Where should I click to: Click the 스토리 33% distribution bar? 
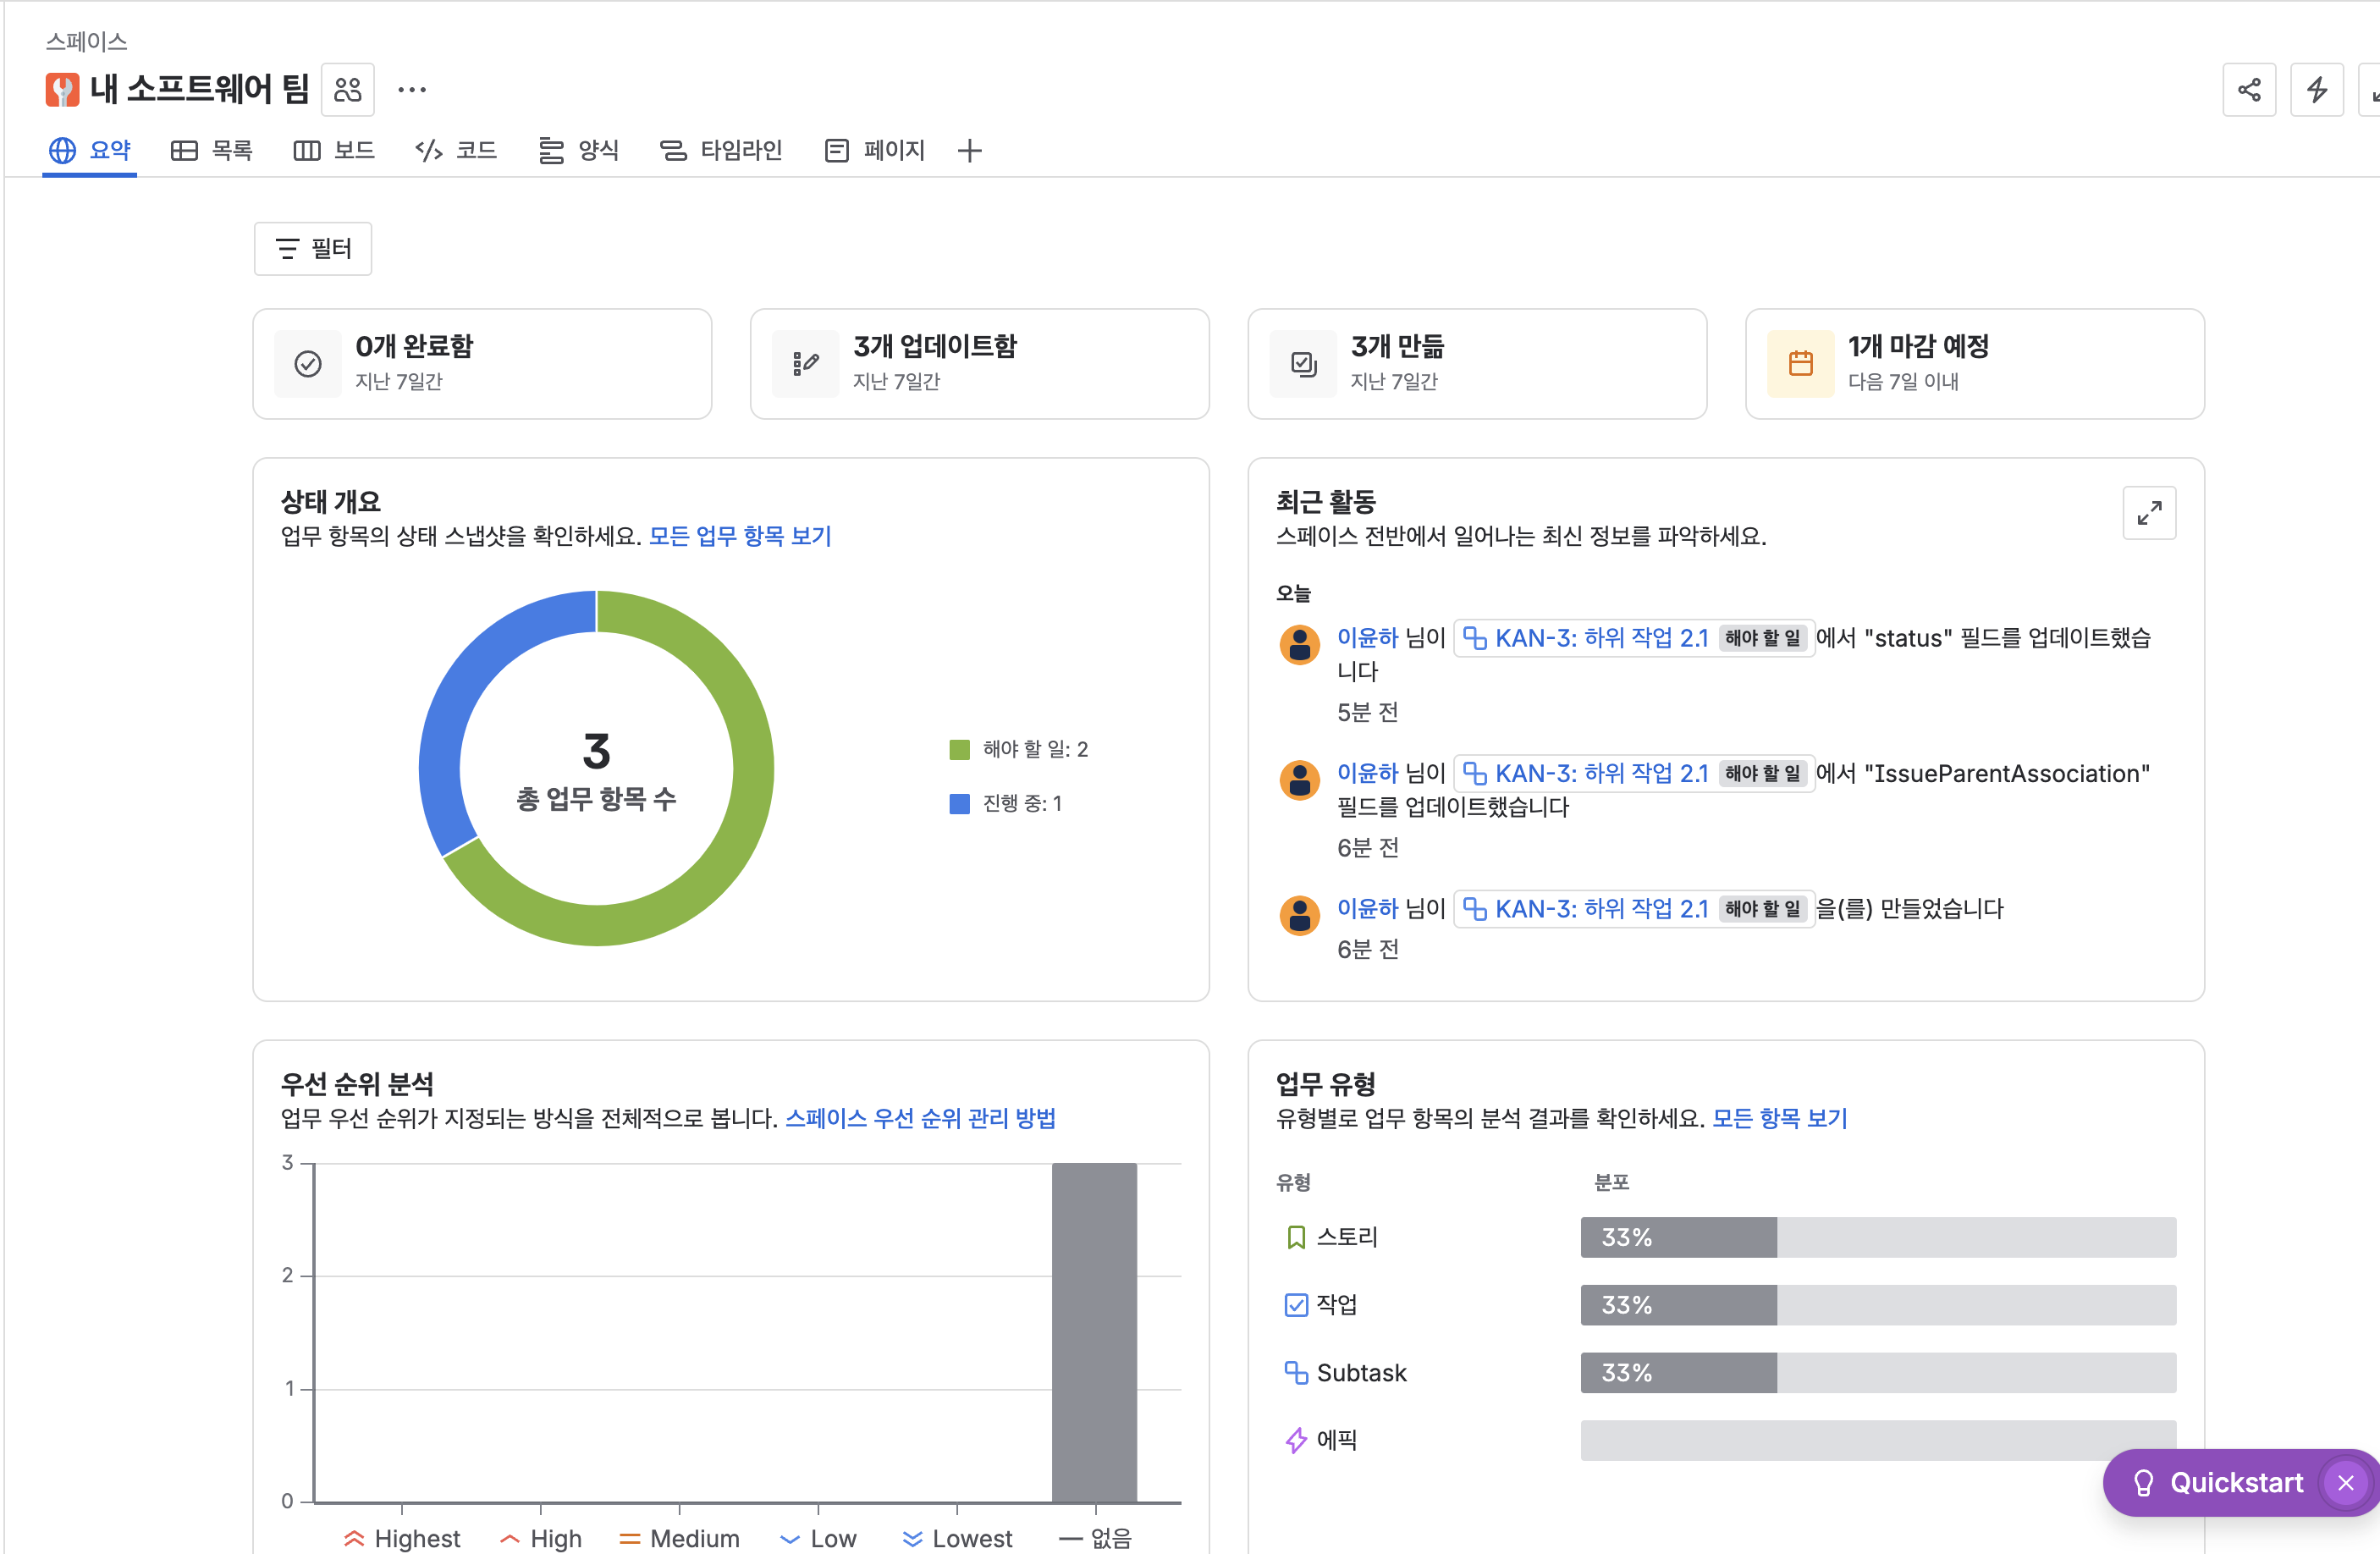[1678, 1237]
